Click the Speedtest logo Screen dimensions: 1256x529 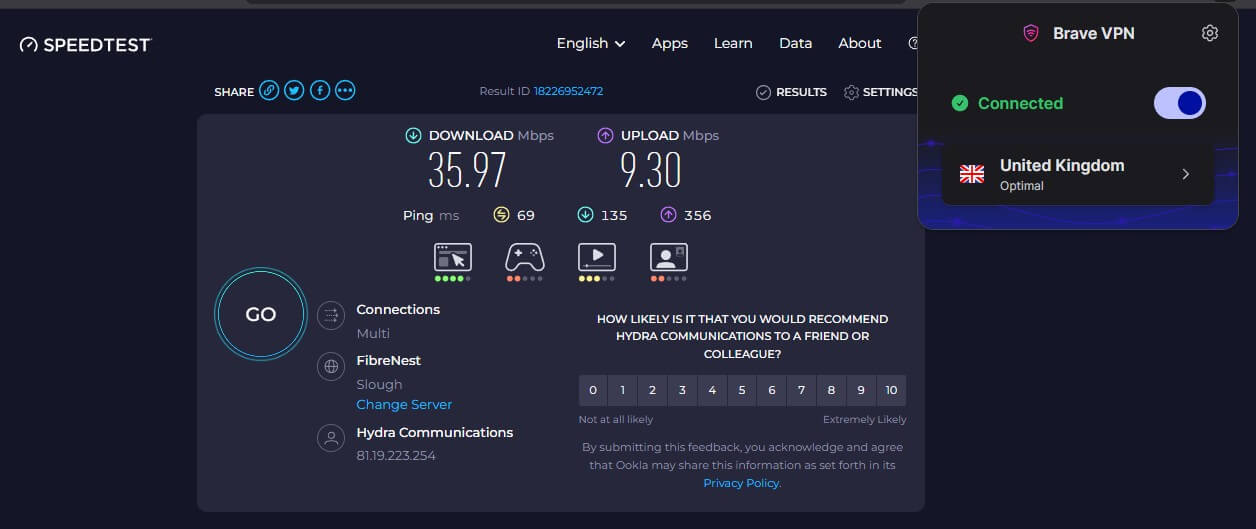86,44
